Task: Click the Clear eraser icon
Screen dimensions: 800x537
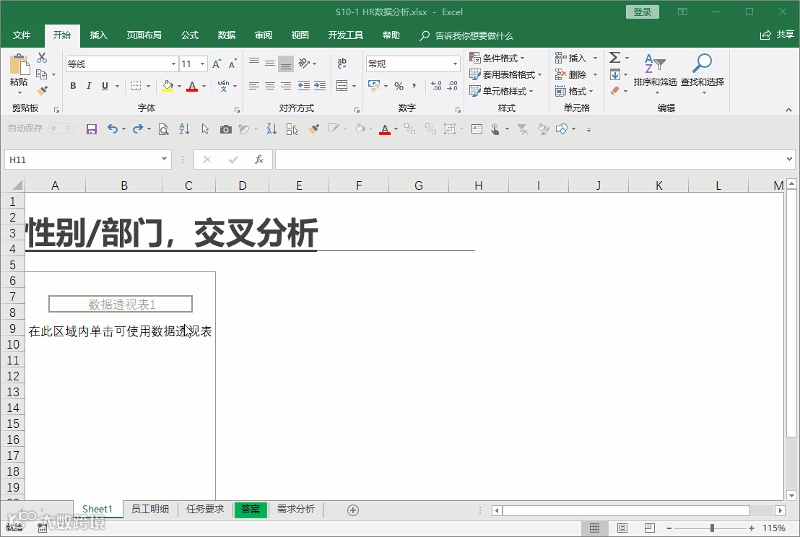Action: (x=615, y=91)
